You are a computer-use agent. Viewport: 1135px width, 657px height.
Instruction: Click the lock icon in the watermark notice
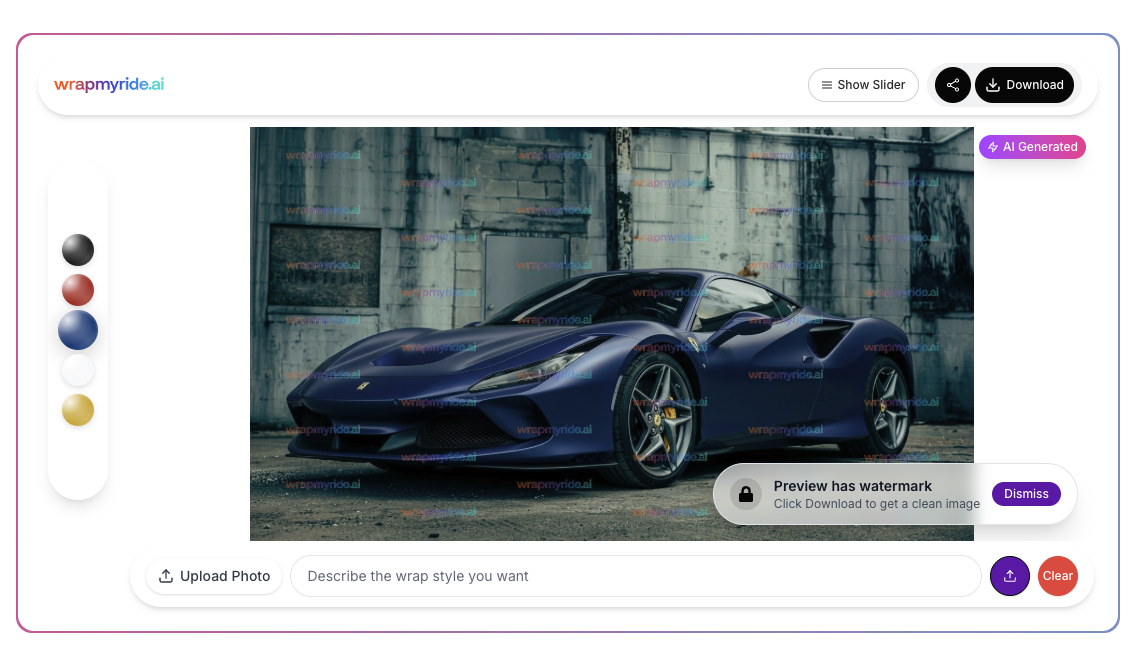(746, 493)
